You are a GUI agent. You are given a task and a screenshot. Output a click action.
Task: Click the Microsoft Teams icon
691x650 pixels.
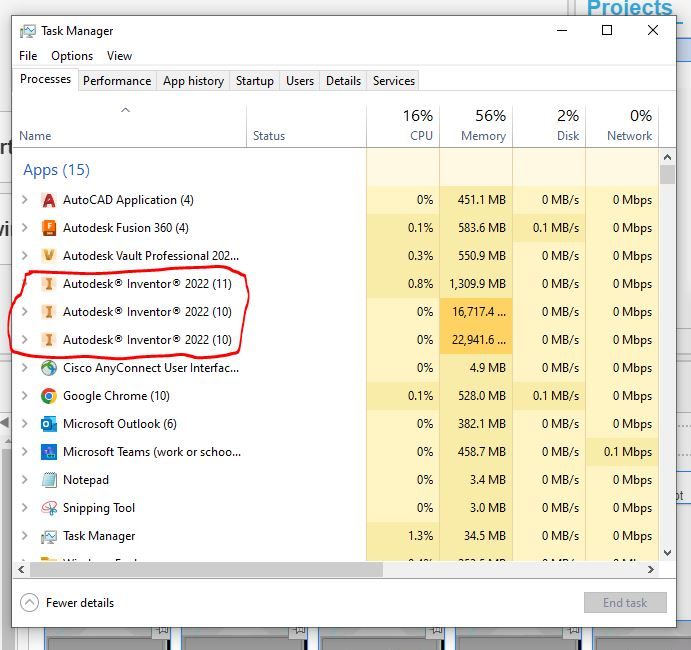[49, 452]
